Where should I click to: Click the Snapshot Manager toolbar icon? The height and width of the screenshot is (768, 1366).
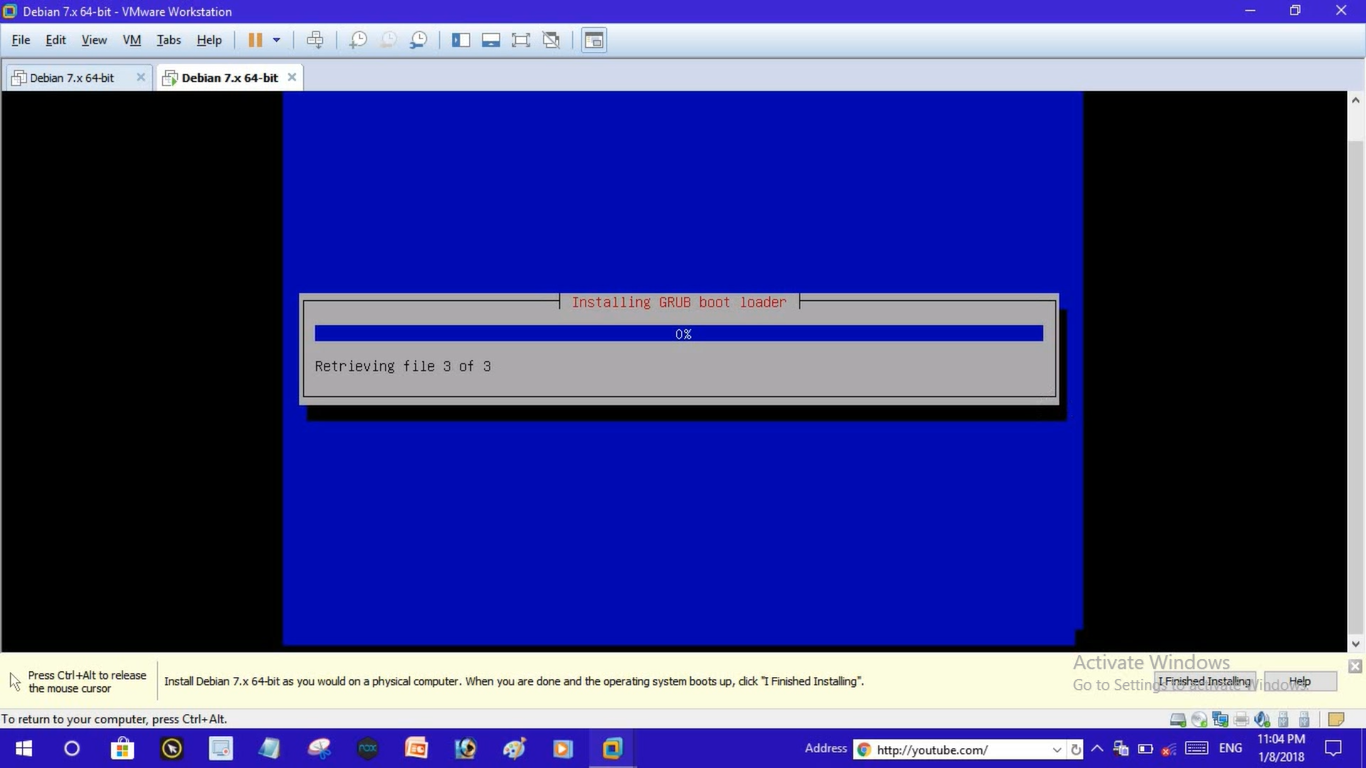pos(419,40)
